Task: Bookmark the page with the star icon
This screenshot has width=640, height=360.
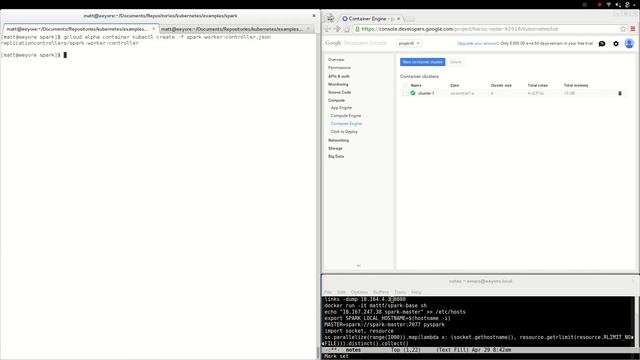Action: (x=623, y=29)
